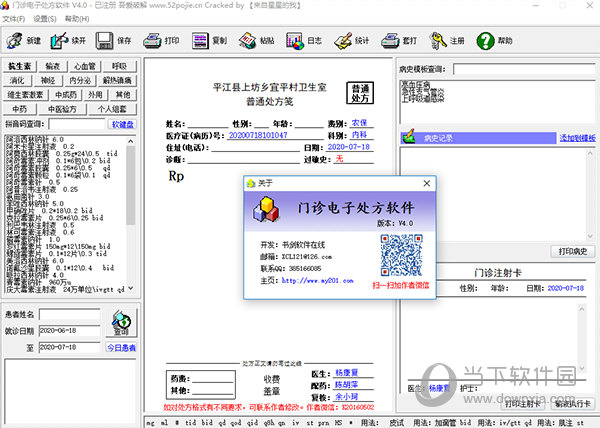
Task: Switch to the 心血管 drug category tab
Action: click(x=85, y=65)
